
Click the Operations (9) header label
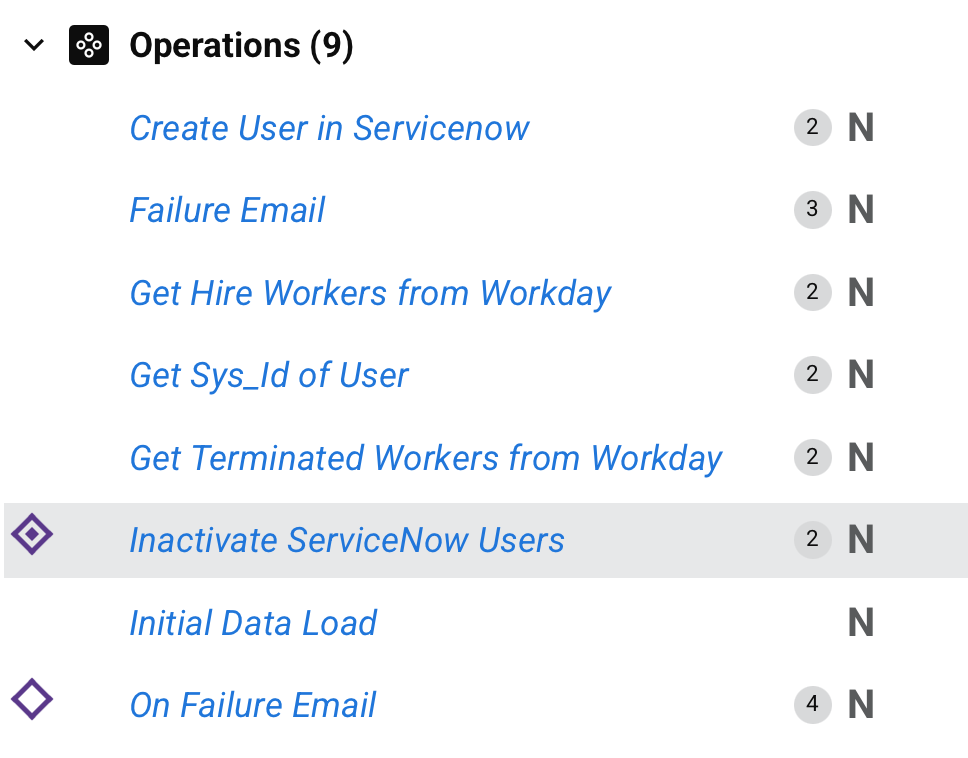[x=241, y=46]
